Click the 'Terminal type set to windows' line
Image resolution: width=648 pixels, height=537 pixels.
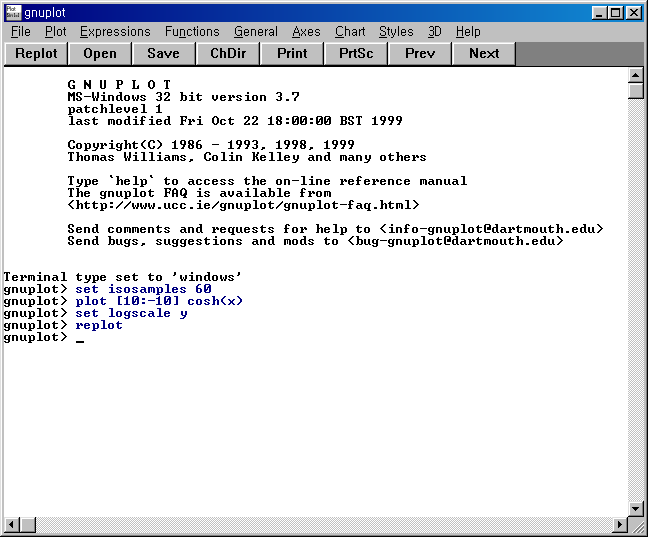click(122, 277)
